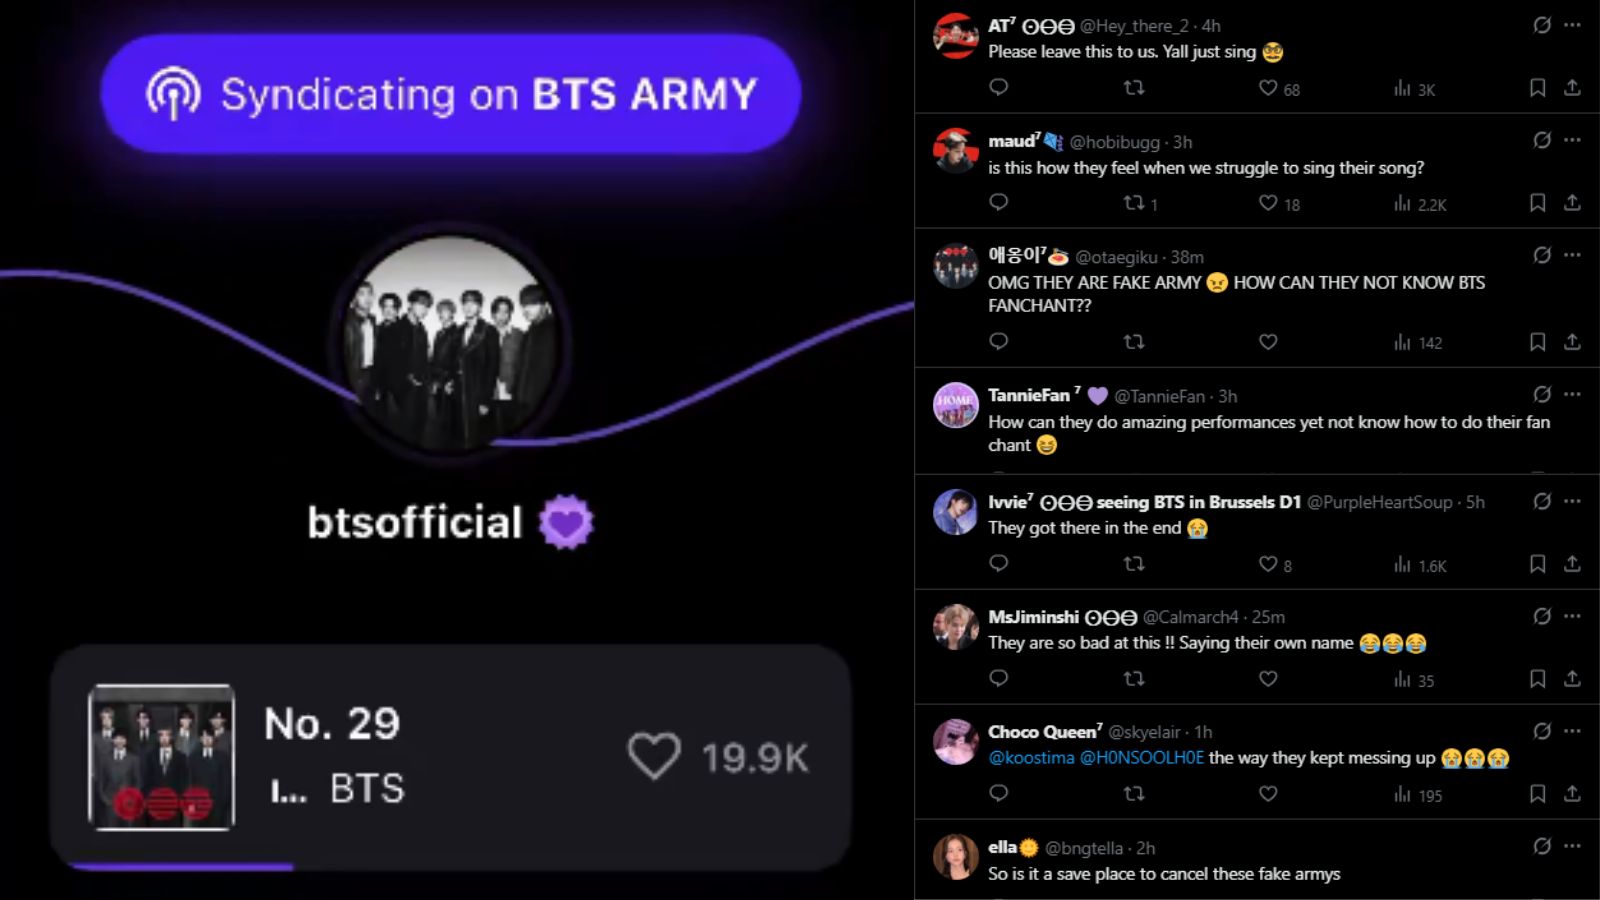This screenshot has width=1600, height=900.
Task: Bookmark MsJiminshi's tweet
Action: pyautogui.click(x=1536, y=679)
